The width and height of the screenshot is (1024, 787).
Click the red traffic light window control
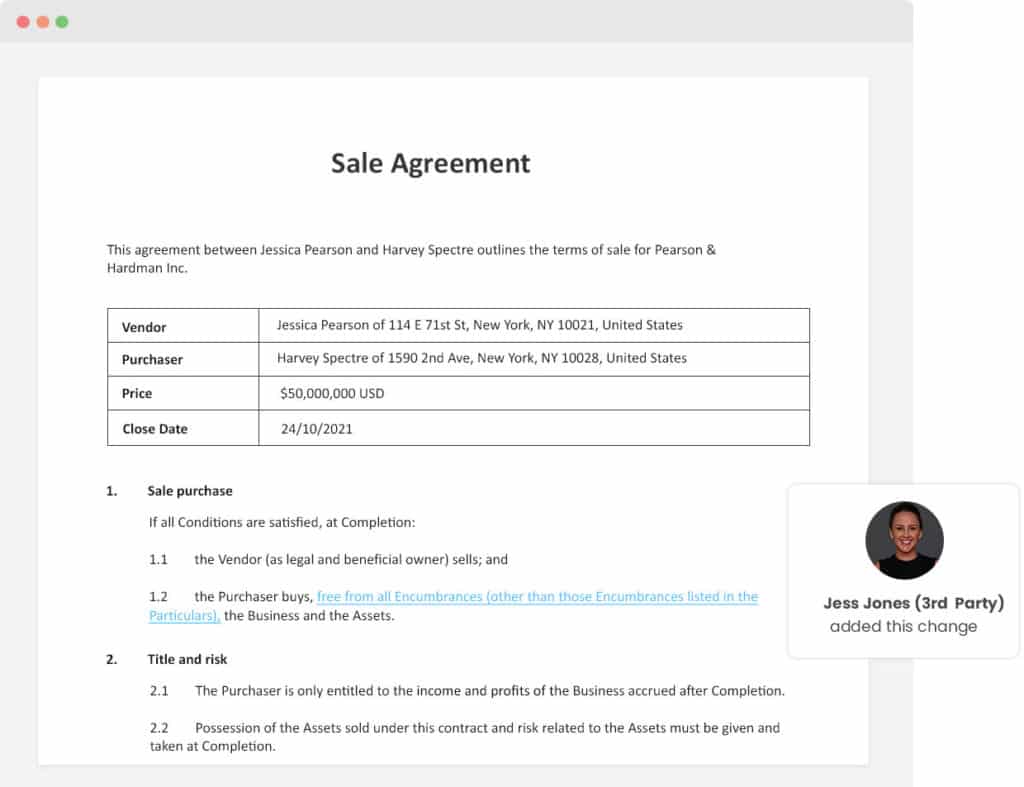coord(23,20)
